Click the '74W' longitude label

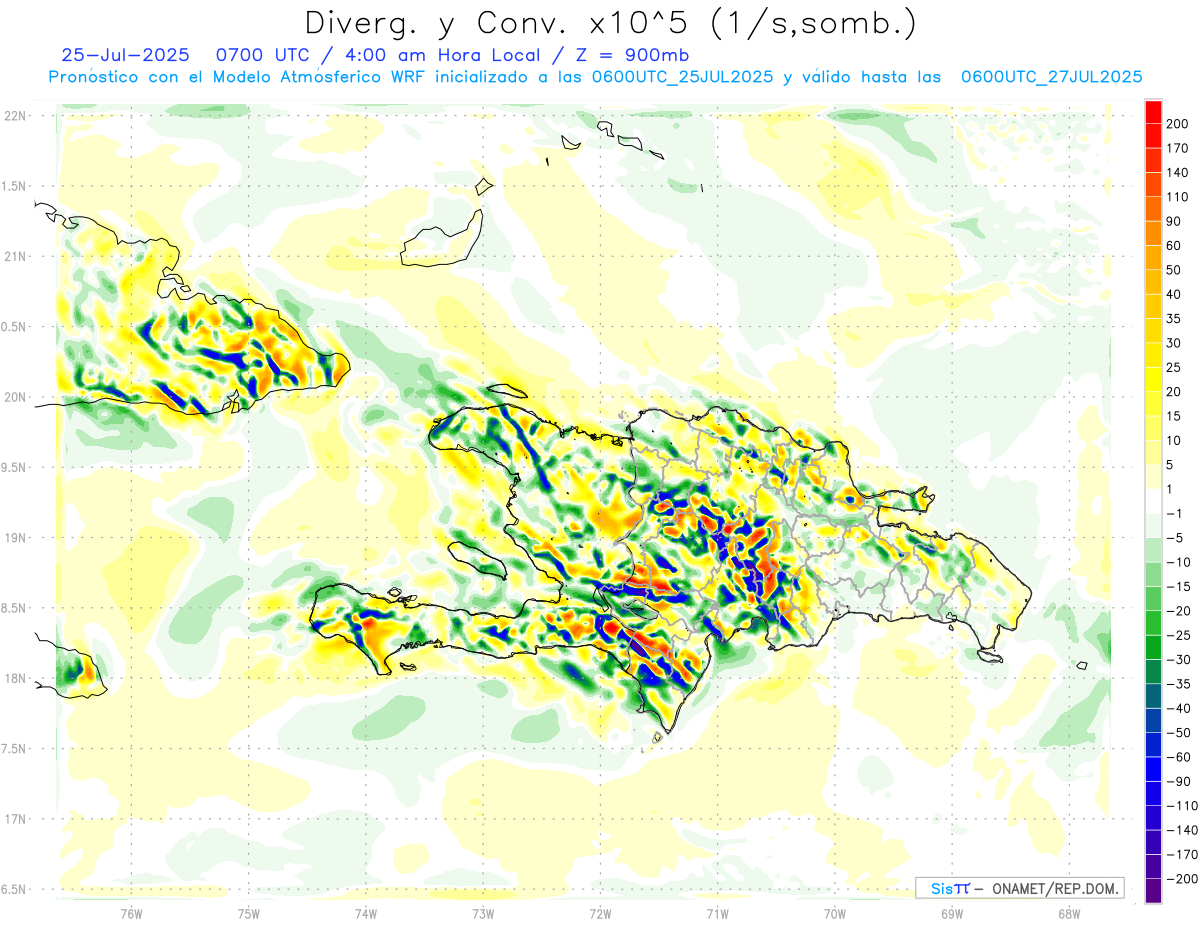point(365,913)
